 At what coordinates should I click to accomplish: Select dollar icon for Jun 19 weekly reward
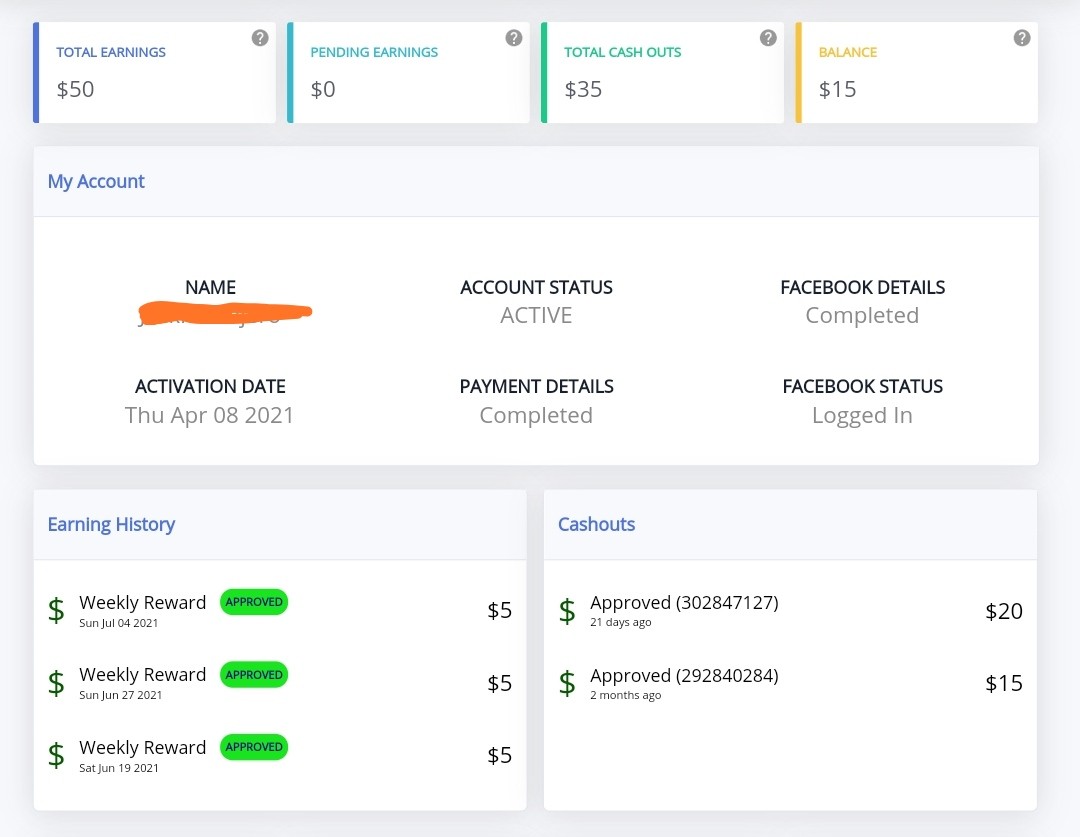click(x=56, y=755)
